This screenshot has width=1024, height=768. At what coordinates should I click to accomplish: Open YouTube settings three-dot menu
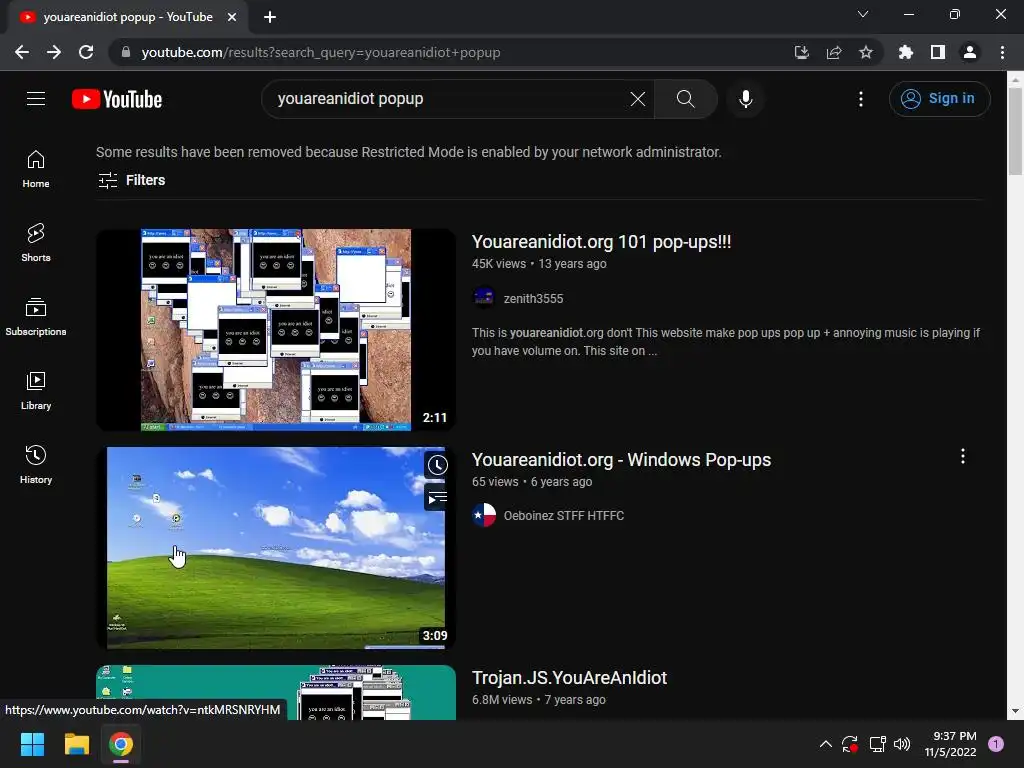(861, 99)
